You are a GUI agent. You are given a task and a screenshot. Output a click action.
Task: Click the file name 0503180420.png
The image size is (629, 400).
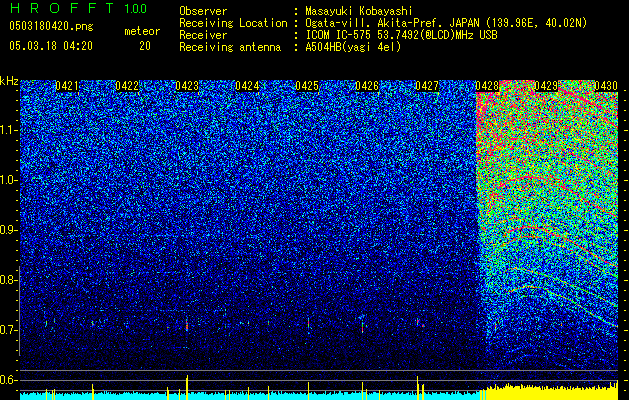point(51,27)
